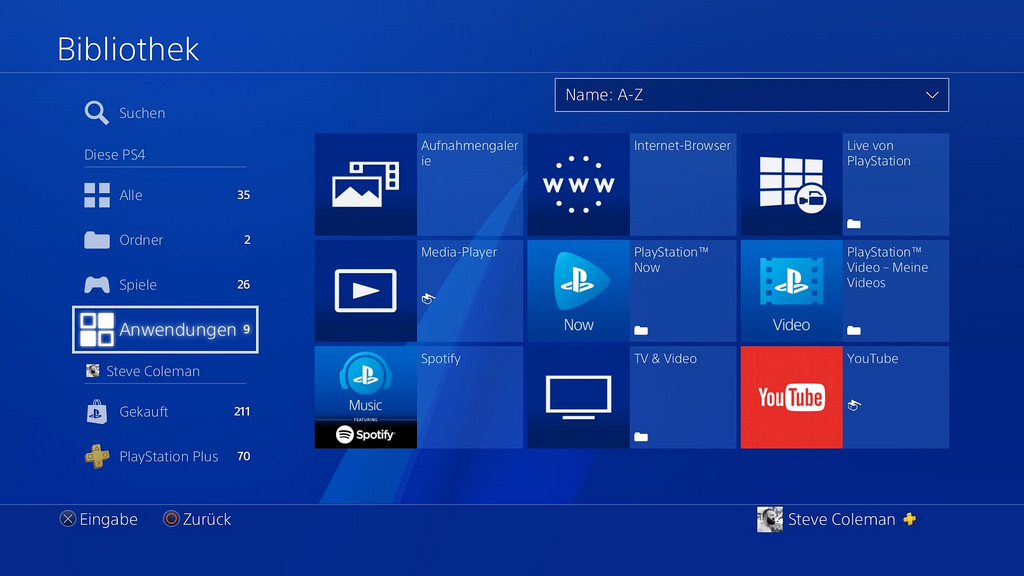Click the Suchen search field
The width and height of the screenshot is (1024, 576).
141,113
